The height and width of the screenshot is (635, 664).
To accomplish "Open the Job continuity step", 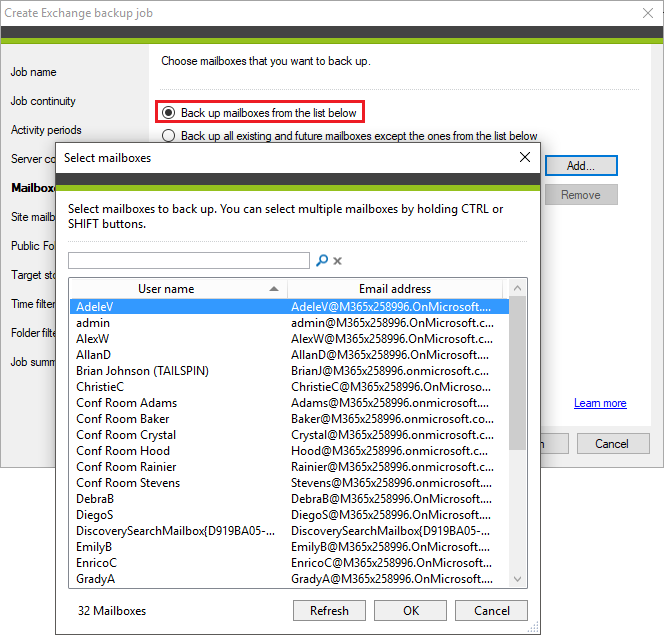I will (x=43, y=101).
